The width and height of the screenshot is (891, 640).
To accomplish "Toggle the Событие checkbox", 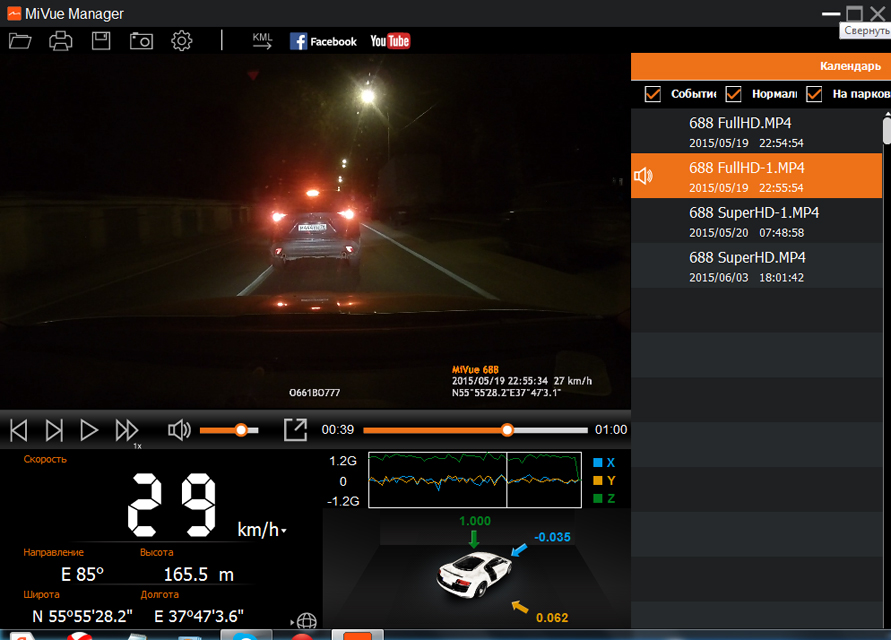I will pyautogui.click(x=653, y=94).
